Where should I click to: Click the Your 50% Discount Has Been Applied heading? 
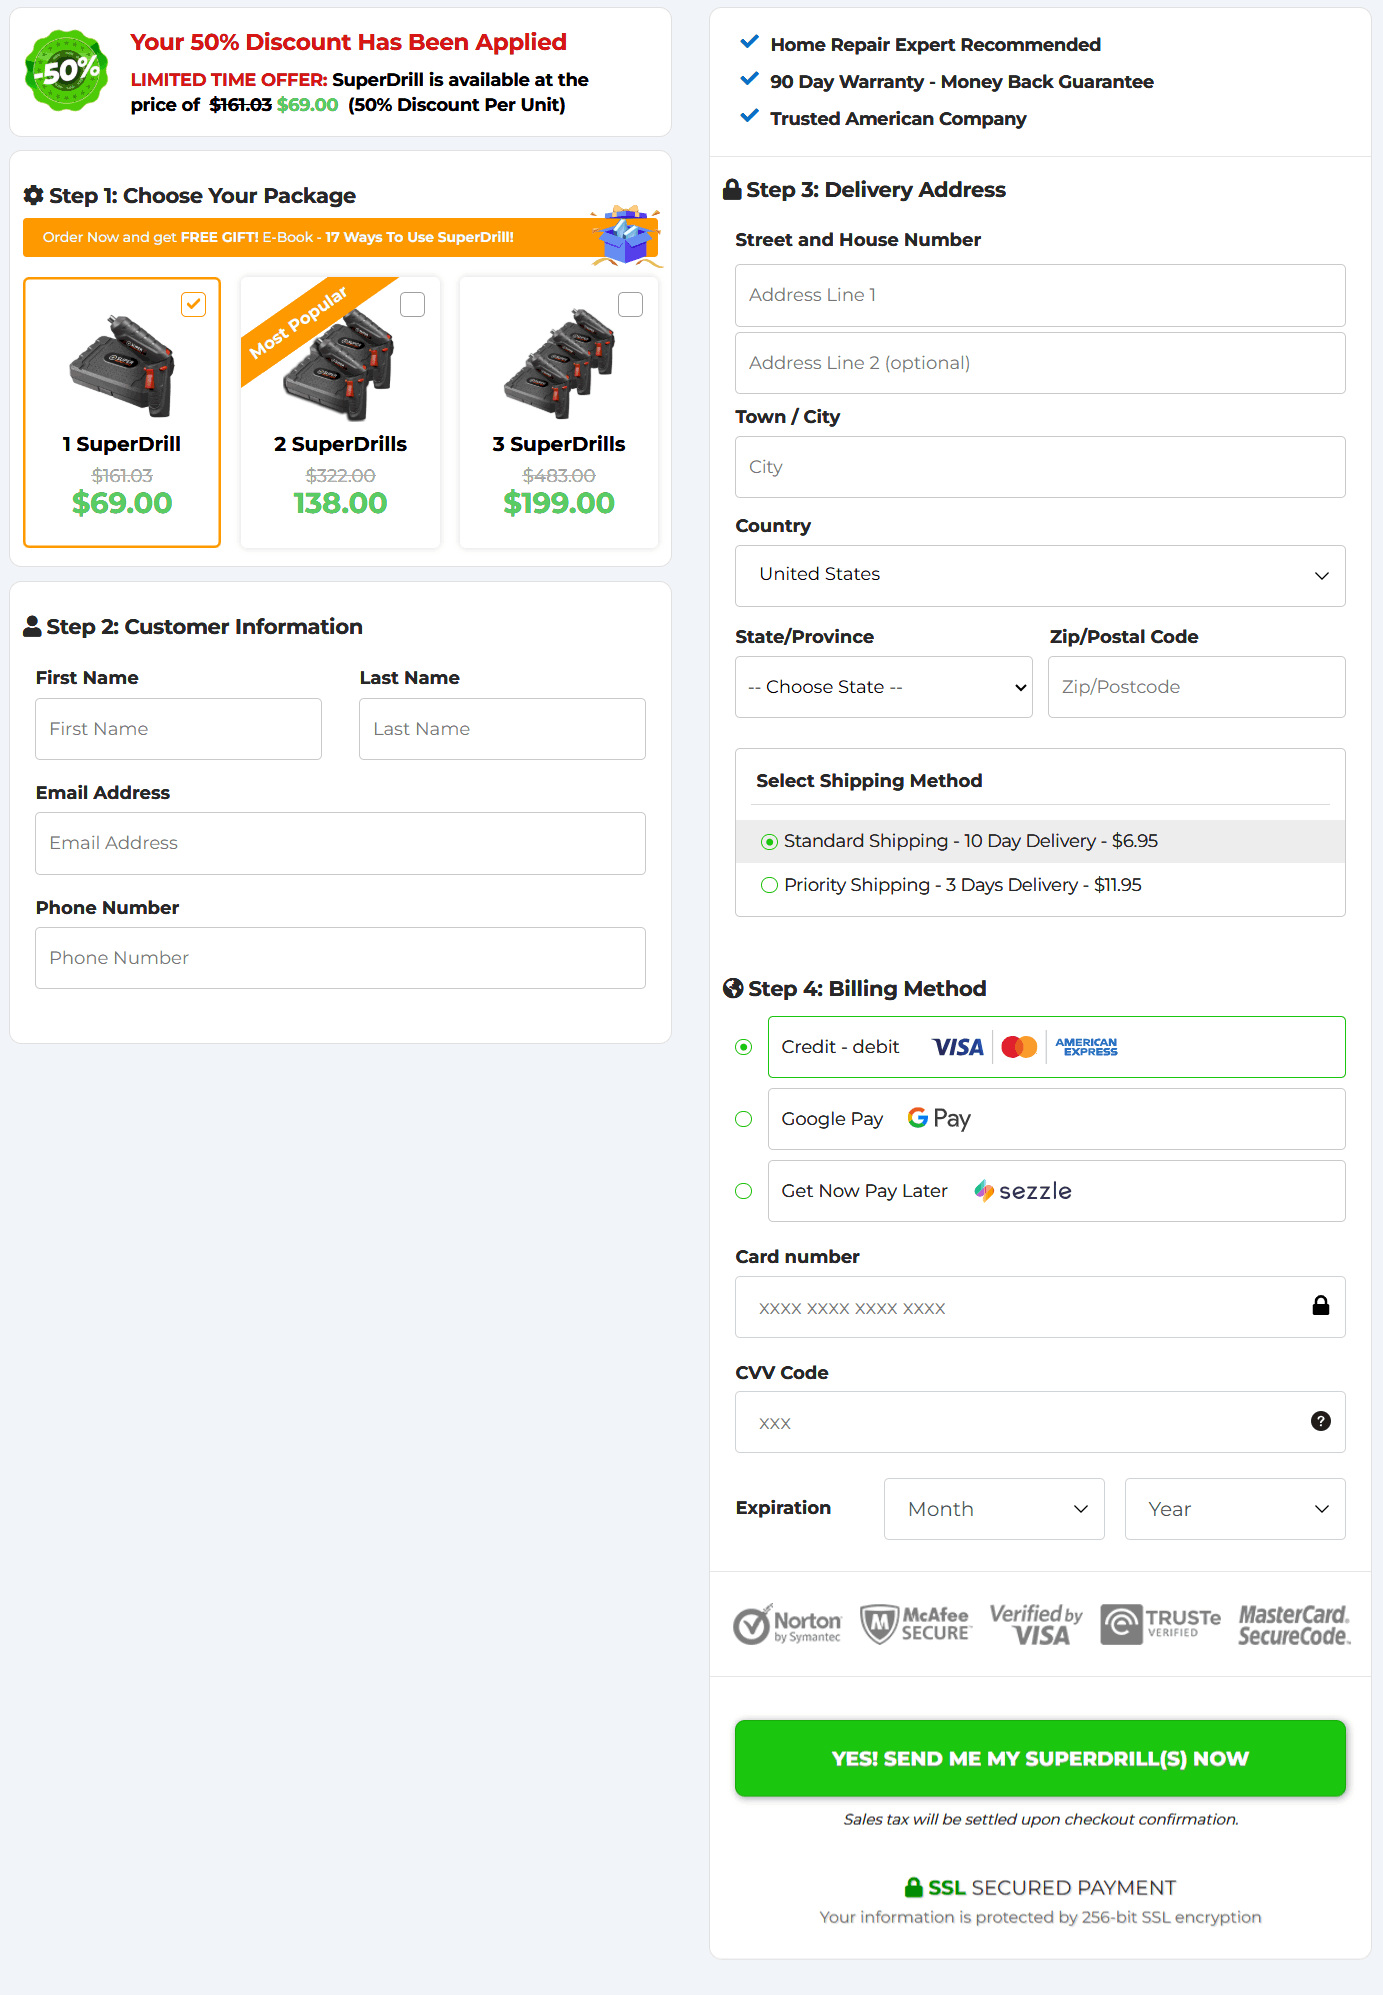pyautogui.click(x=348, y=42)
